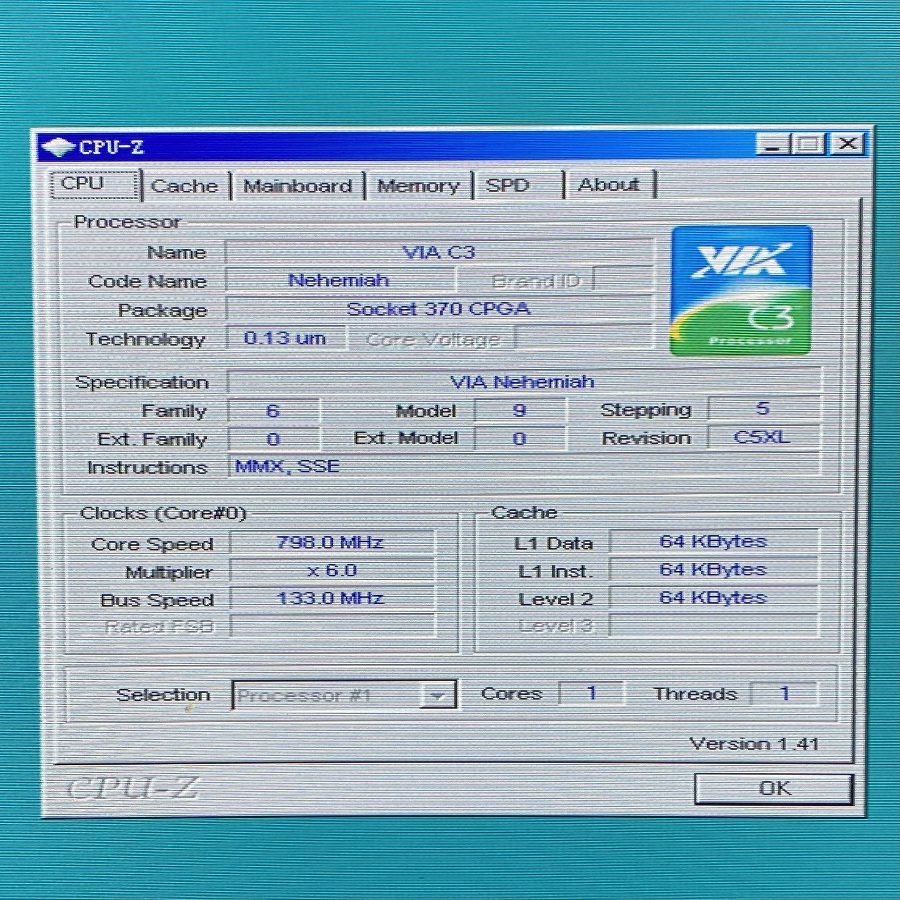
Task: Switch to the Cache tab
Action: click(x=185, y=185)
